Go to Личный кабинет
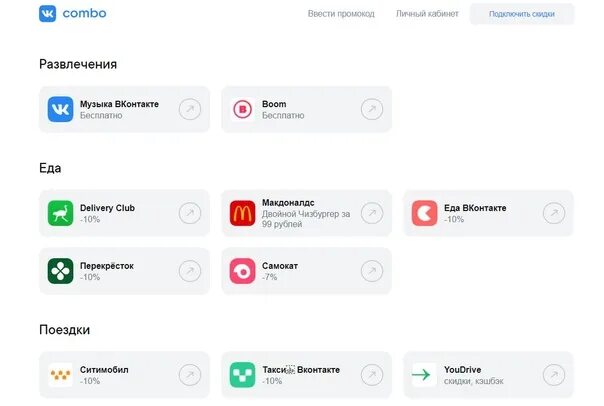 click(x=427, y=14)
